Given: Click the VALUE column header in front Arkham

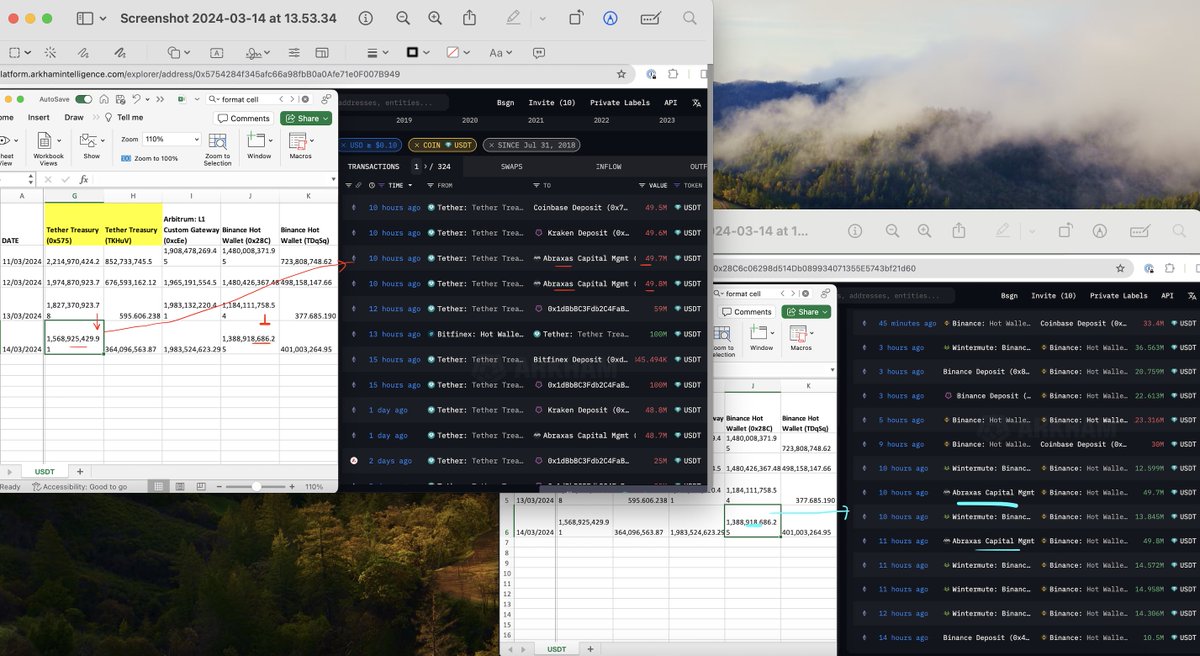Looking at the screenshot, I should [658, 185].
